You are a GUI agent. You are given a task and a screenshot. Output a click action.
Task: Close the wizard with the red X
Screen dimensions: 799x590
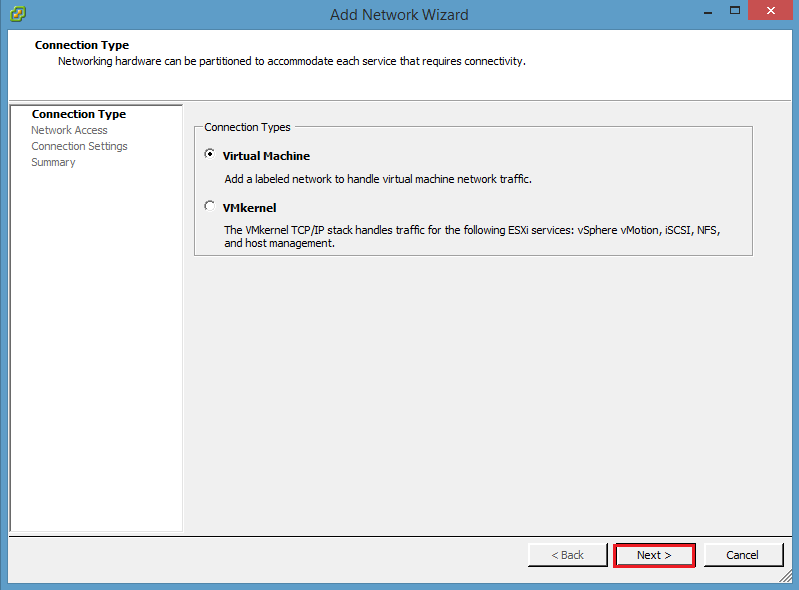[x=771, y=11]
